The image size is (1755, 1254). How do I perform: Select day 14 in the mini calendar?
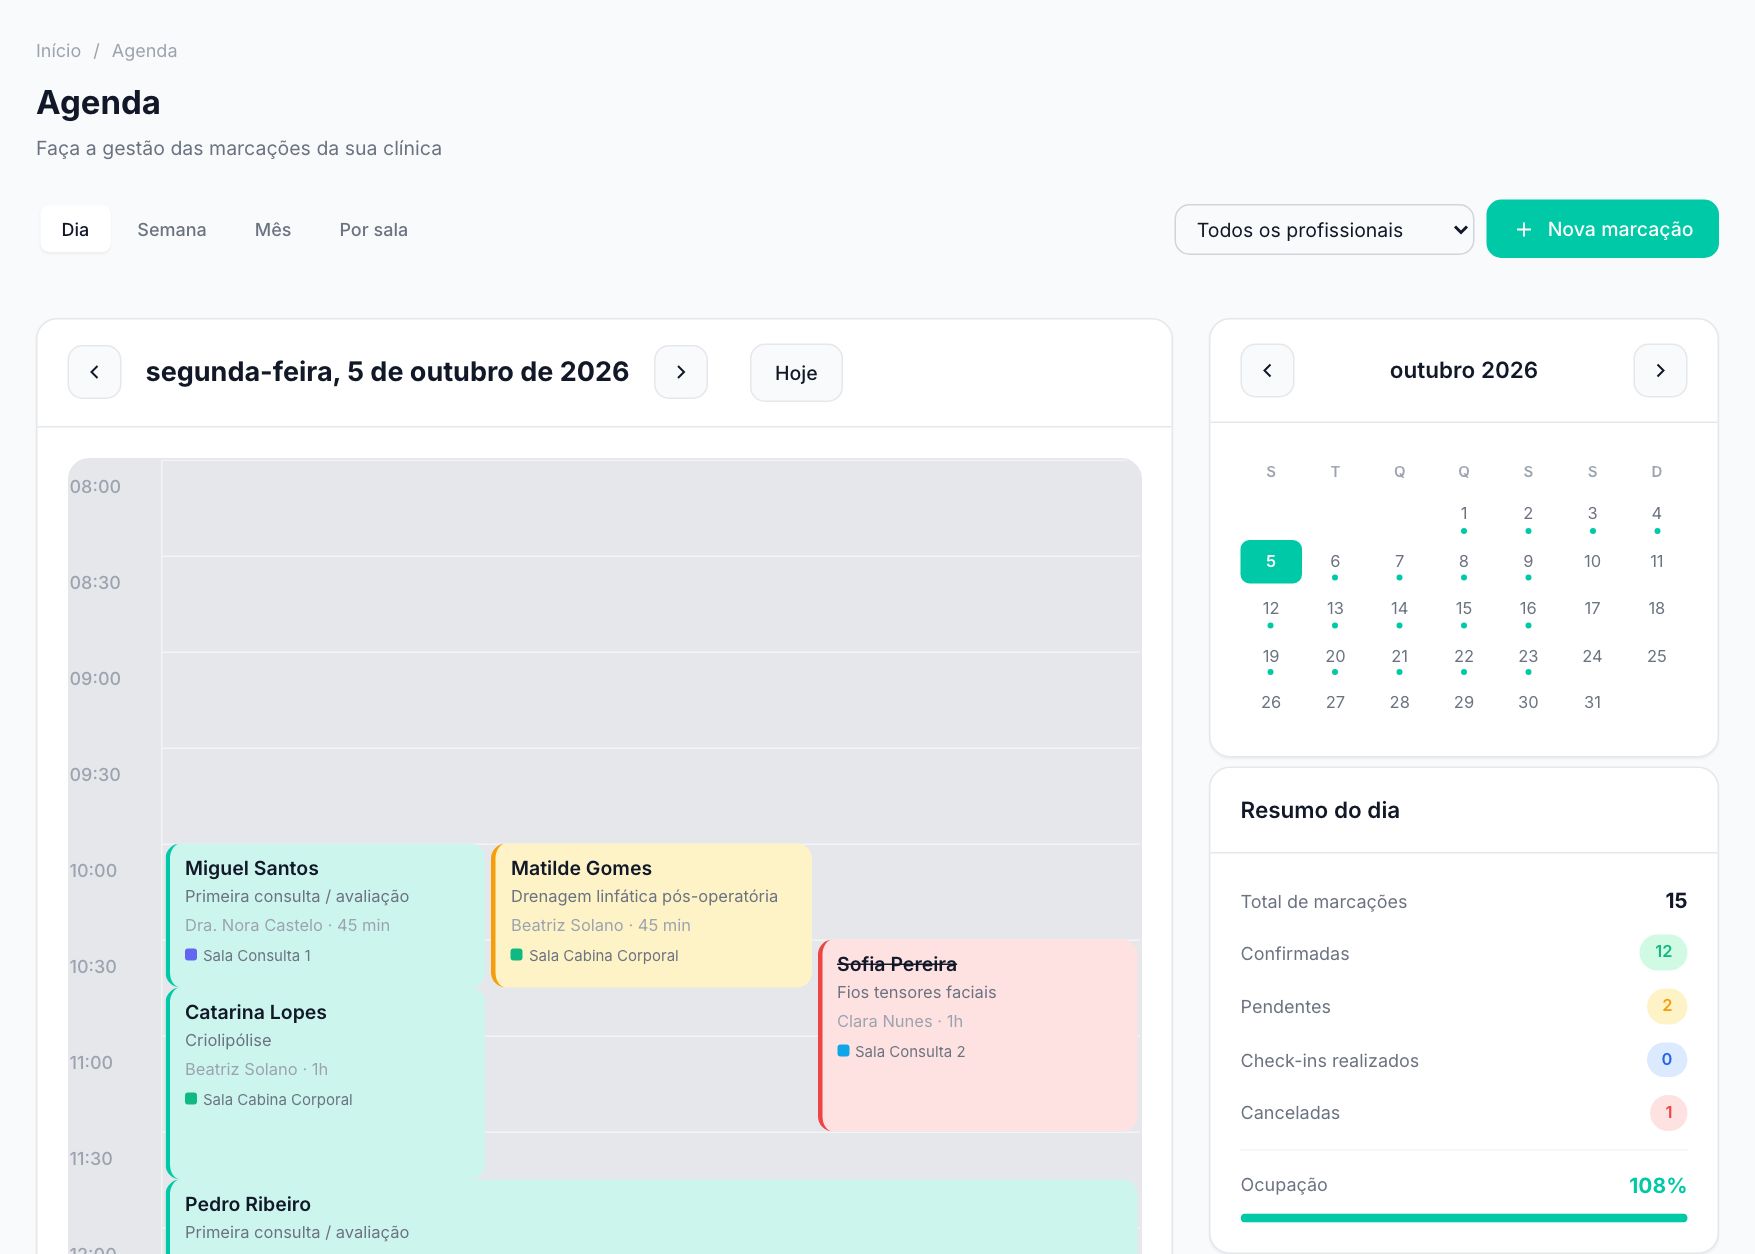click(1399, 608)
